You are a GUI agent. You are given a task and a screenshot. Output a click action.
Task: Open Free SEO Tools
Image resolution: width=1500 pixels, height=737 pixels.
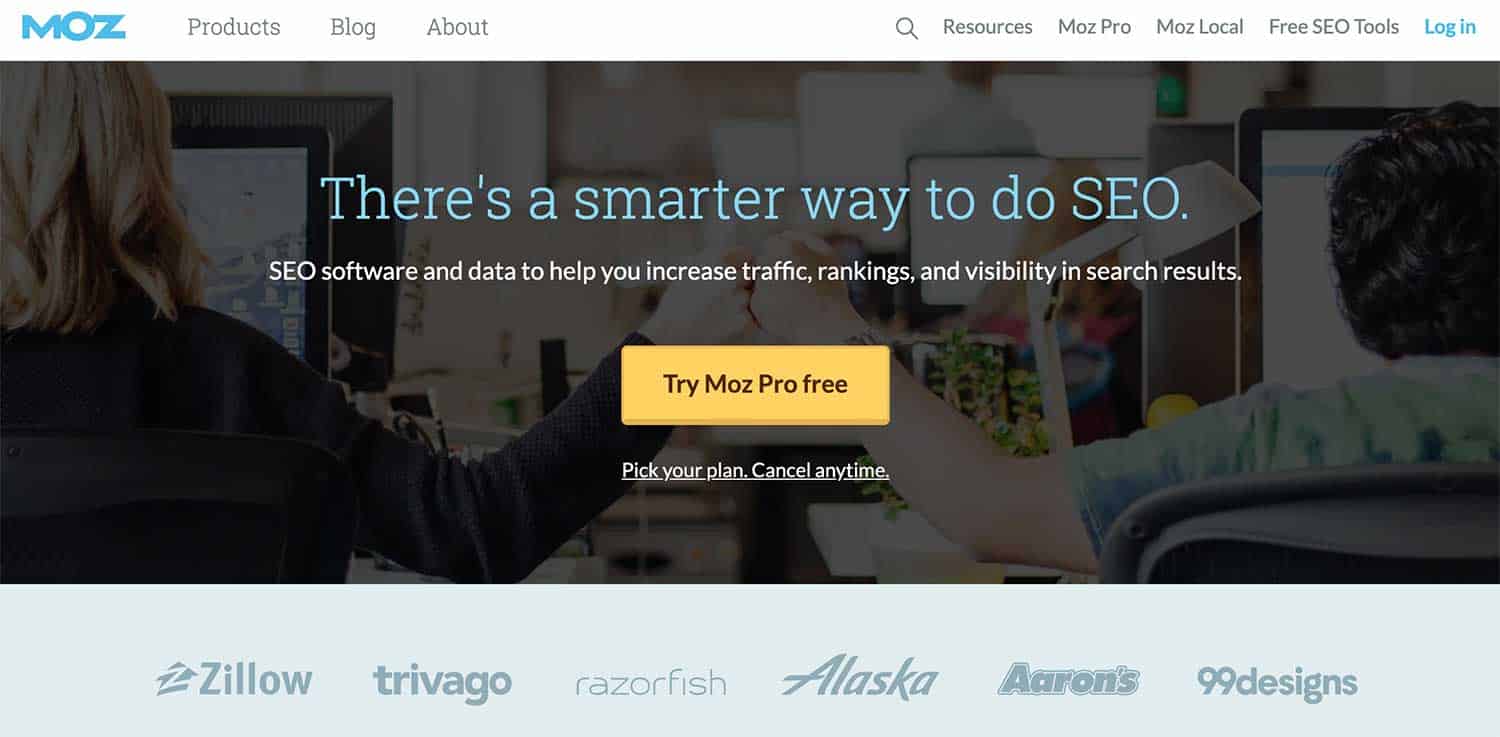coord(1334,27)
